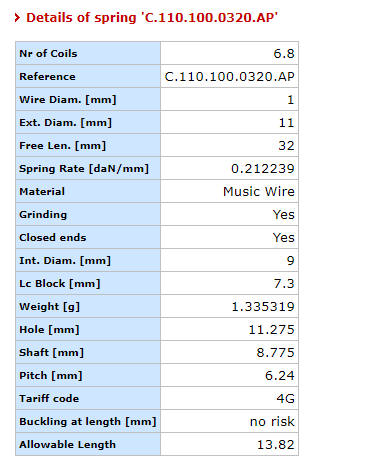
Task: Click the 'Weight [g]' label
Action: (x=49, y=307)
